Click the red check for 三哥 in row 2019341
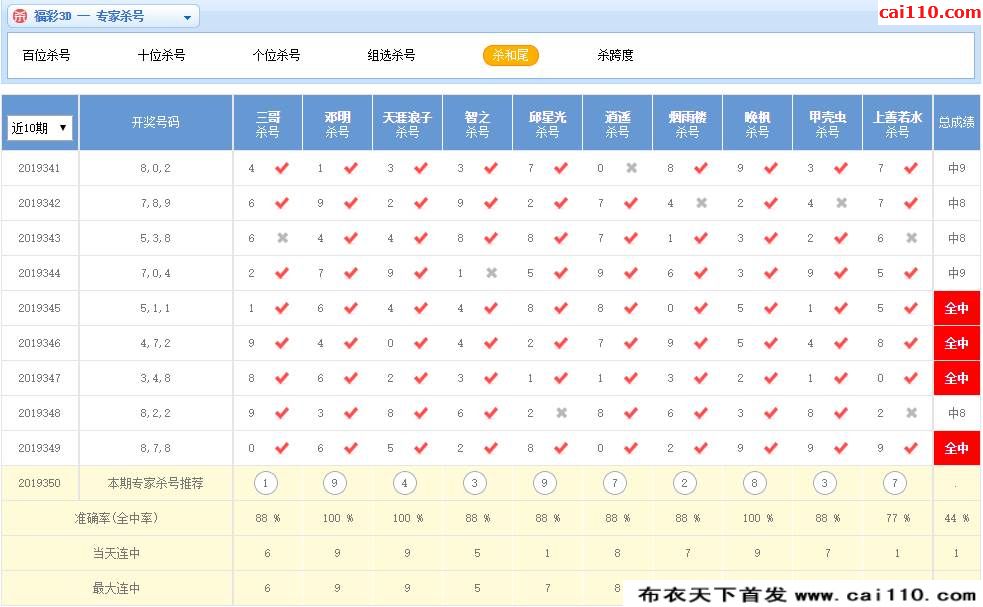 click(x=282, y=168)
